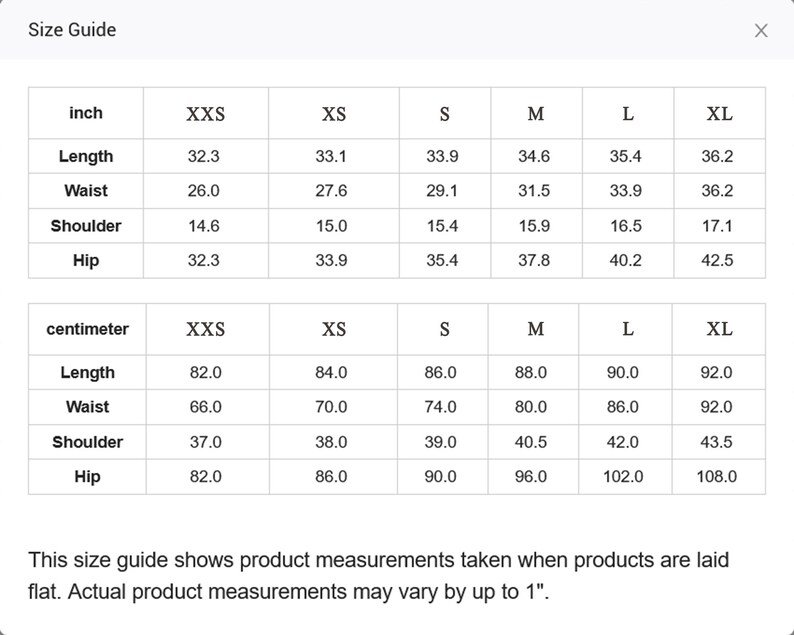Click the 31.5 waist value for M

tap(534, 191)
